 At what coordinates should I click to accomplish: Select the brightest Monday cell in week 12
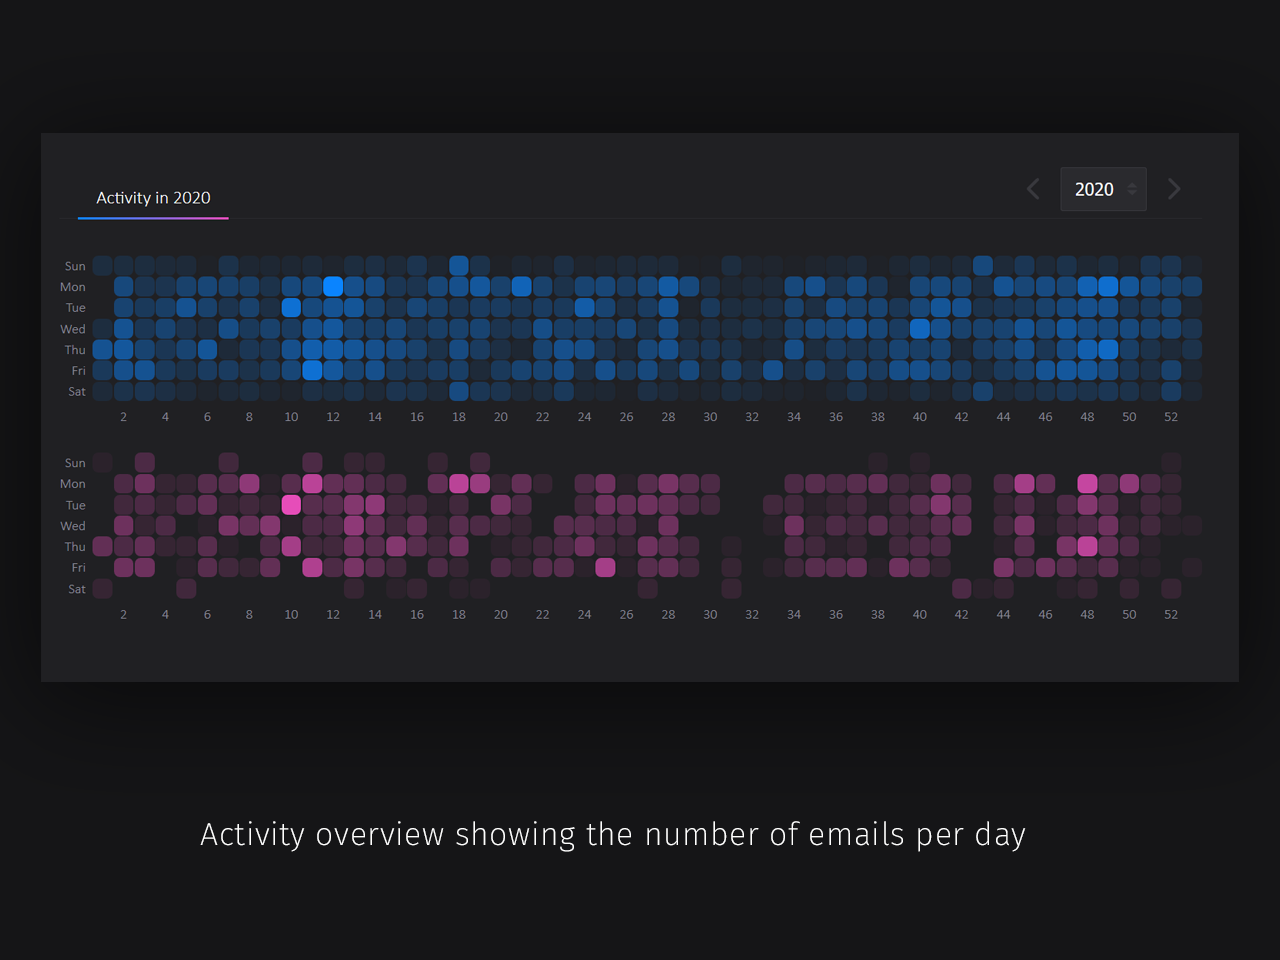333,286
